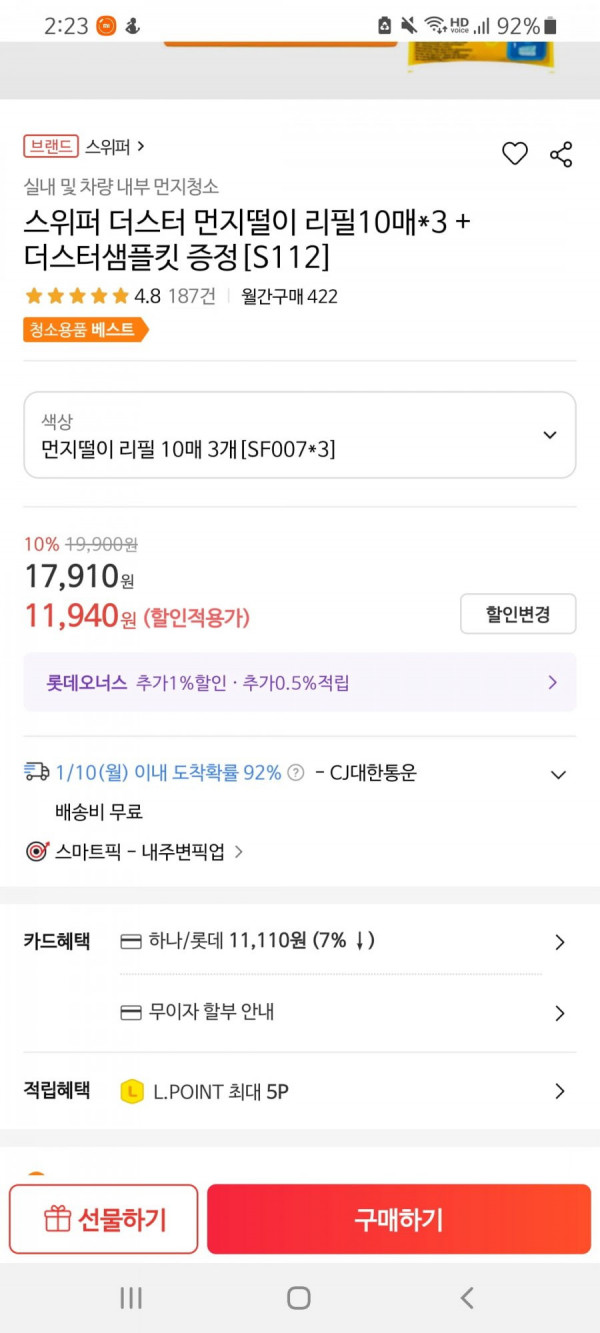Tap the Smart Pick target icon

[x=37, y=852]
